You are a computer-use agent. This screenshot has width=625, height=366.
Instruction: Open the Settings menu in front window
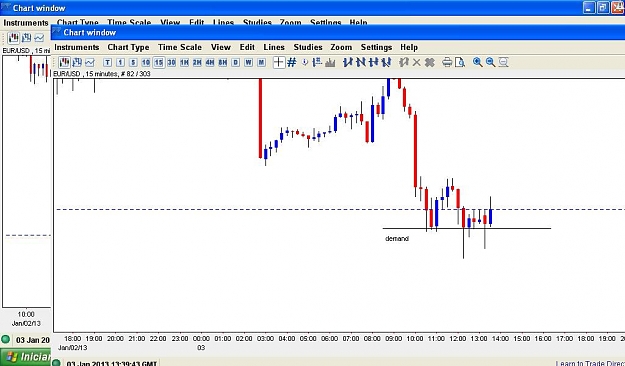[376, 47]
